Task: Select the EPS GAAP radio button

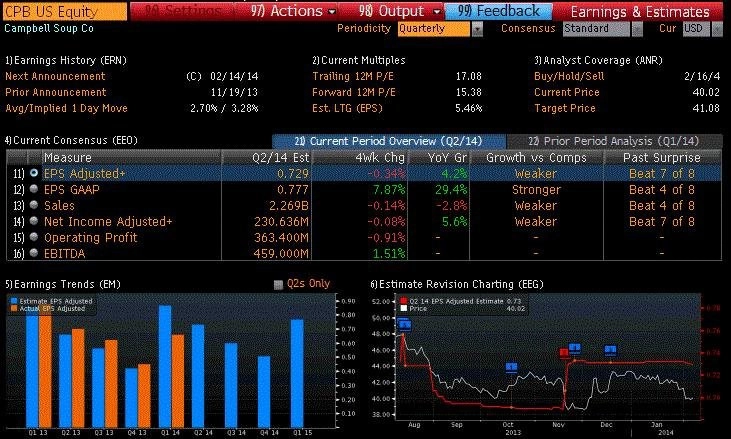Action: pyautogui.click(x=34, y=189)
